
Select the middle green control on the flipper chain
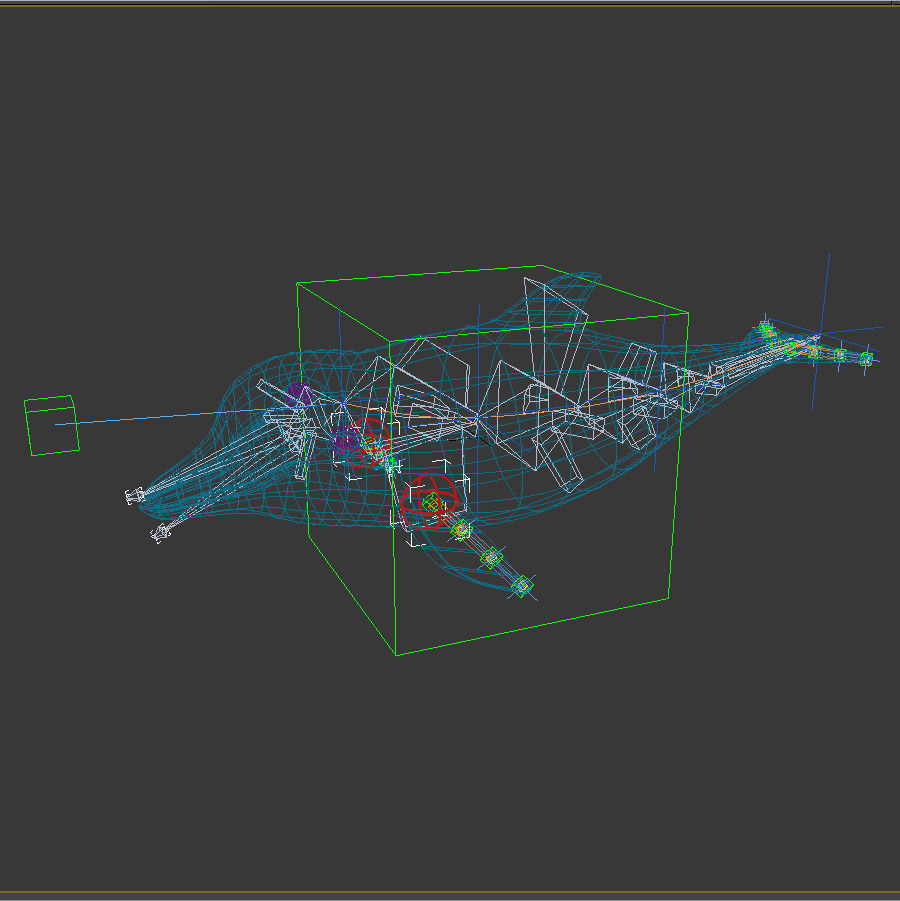491,557
